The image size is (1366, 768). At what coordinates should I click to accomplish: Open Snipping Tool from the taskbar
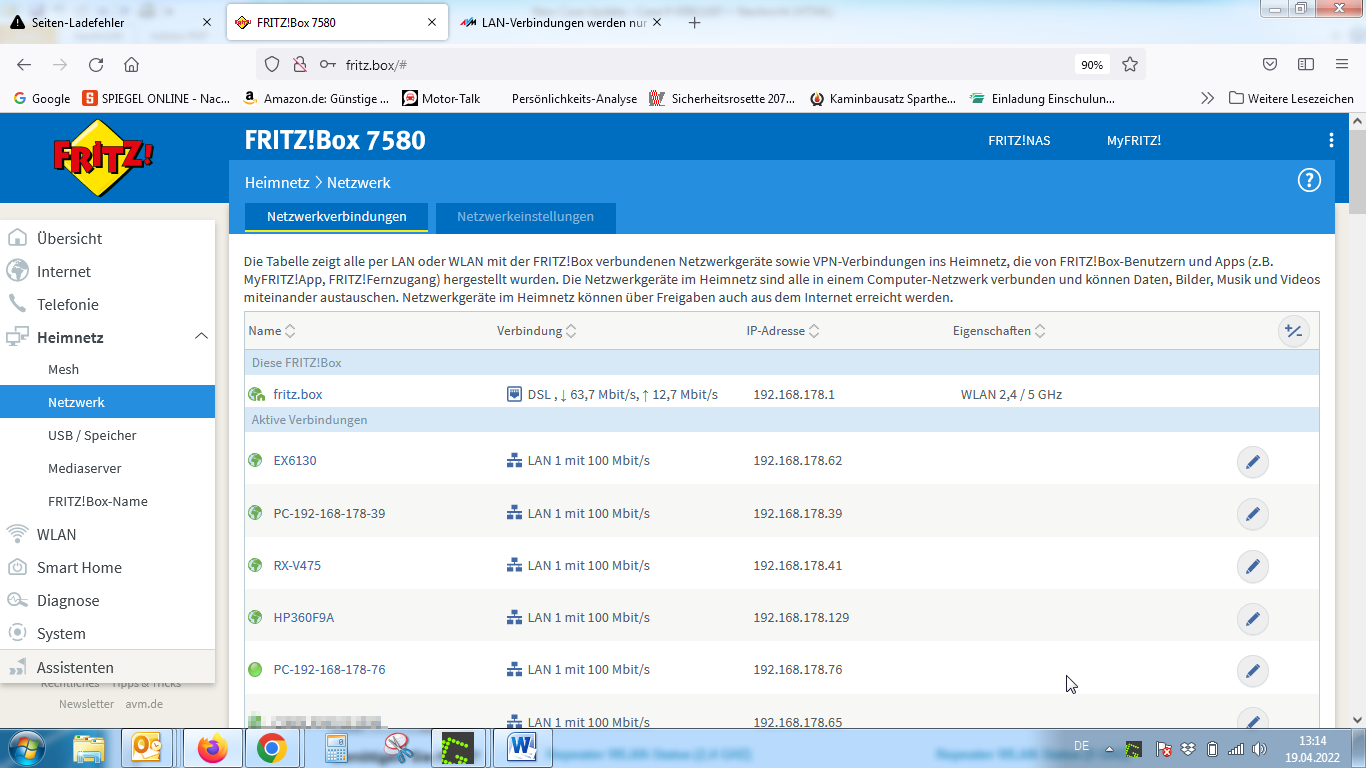[398, 748]
